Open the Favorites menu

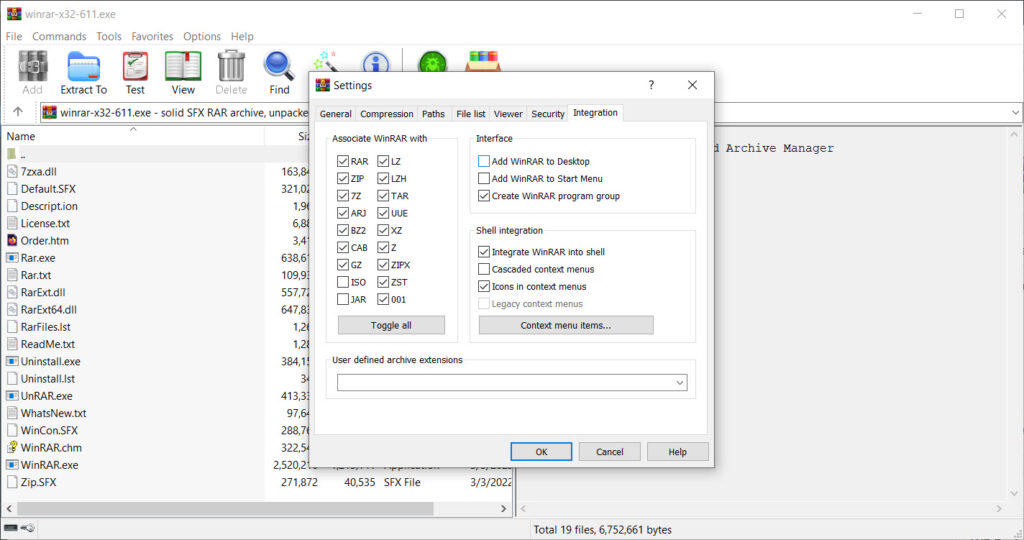pyautogui.click(x=152, y=37)
